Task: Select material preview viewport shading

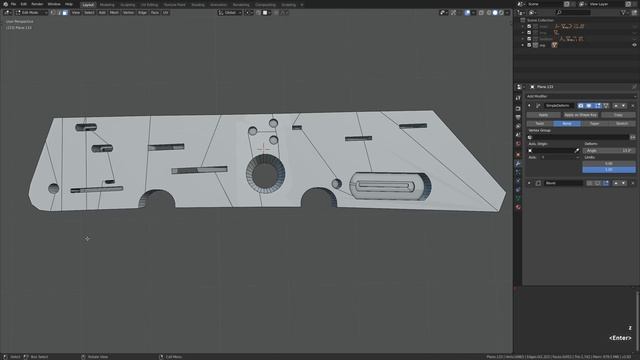Action: pyautogui.click(x=501, y=13)
